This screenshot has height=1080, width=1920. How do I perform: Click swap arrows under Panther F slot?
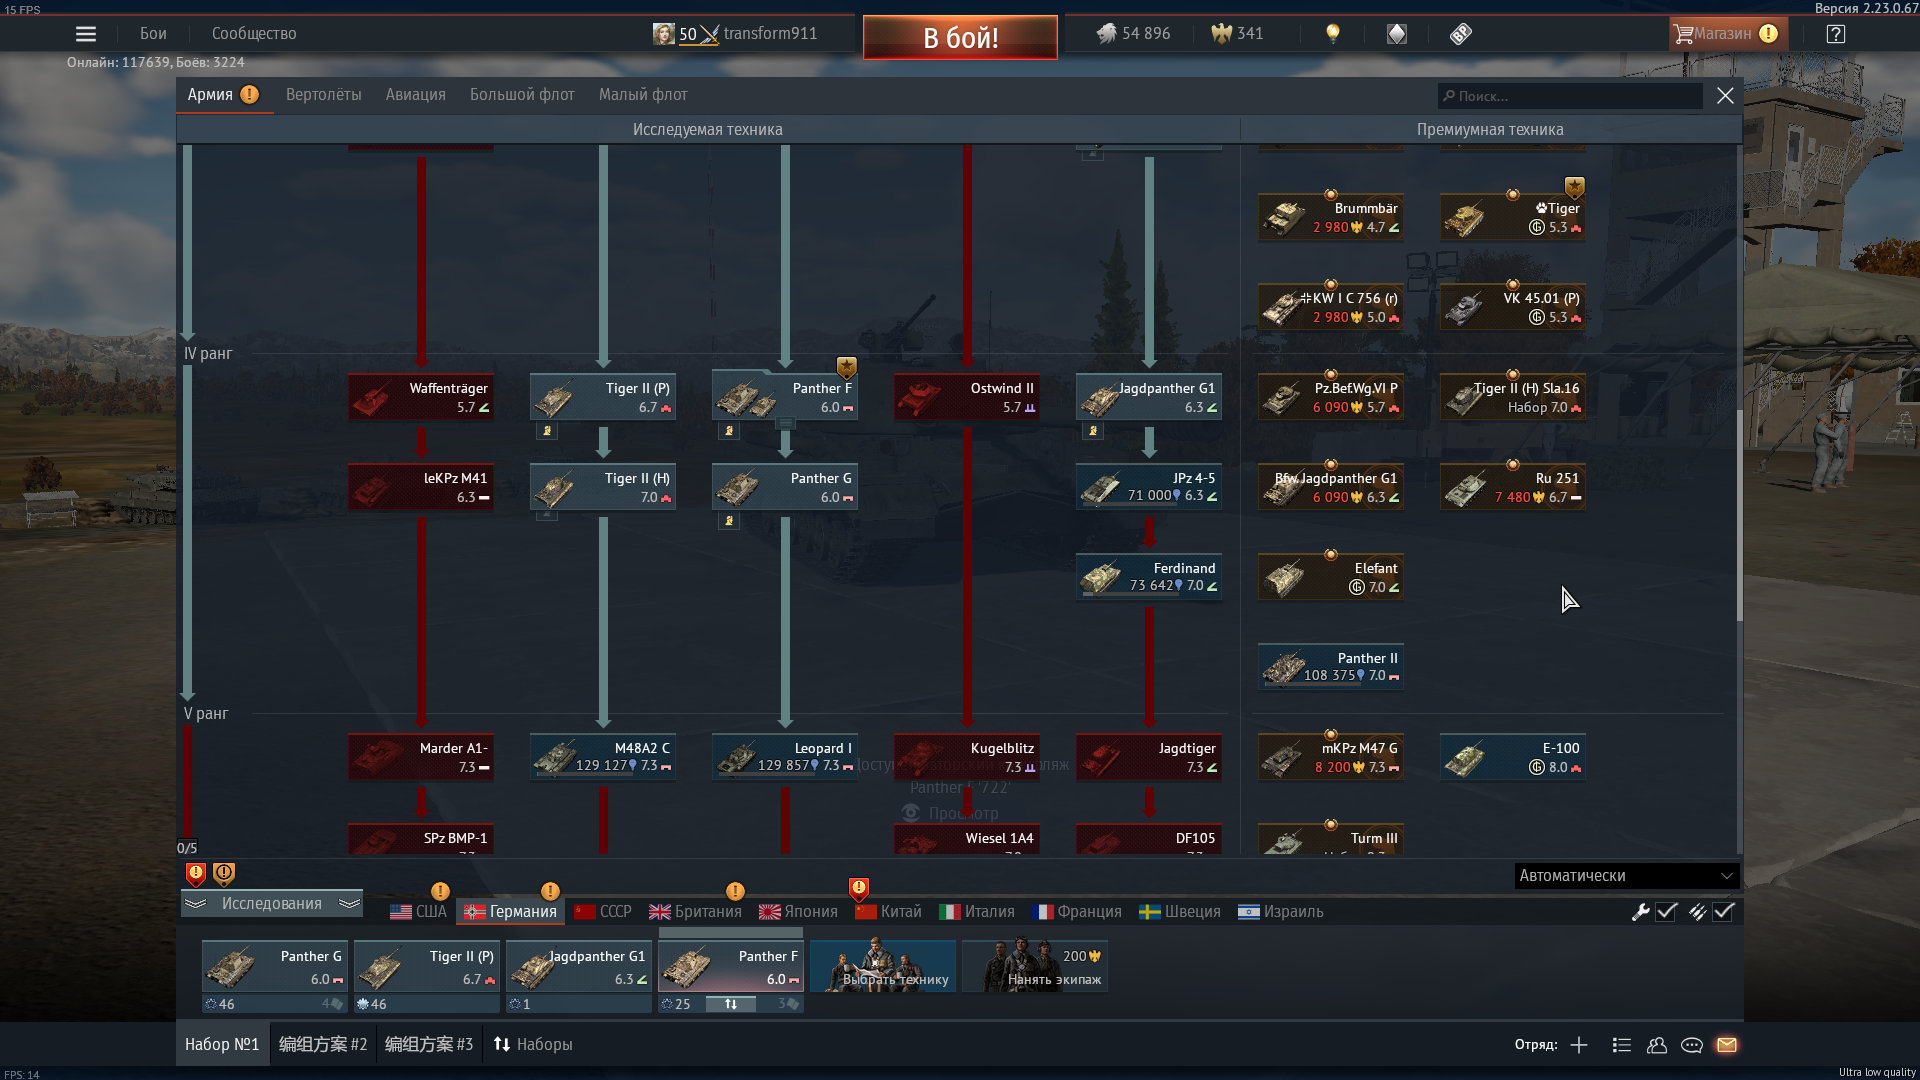click(x=731, y=1004)
